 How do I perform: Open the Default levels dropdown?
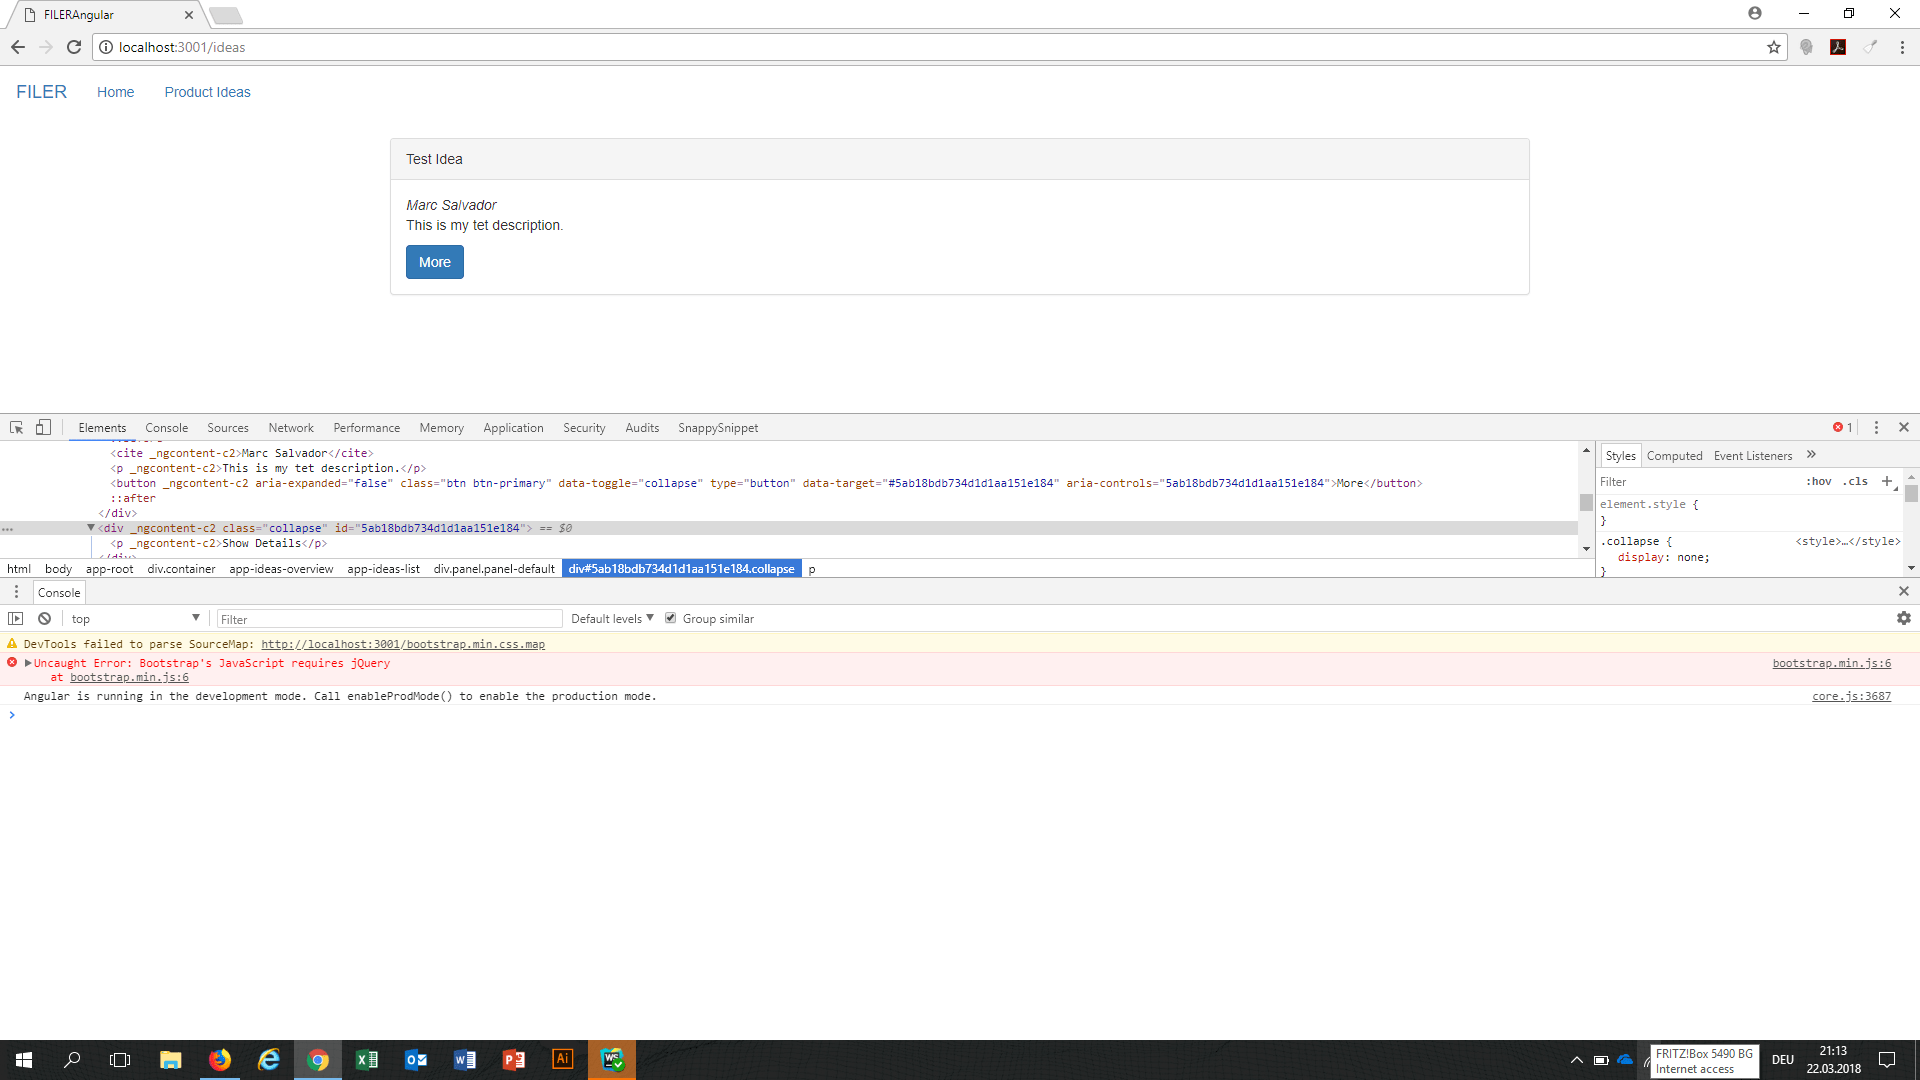[x=611, y=617]
